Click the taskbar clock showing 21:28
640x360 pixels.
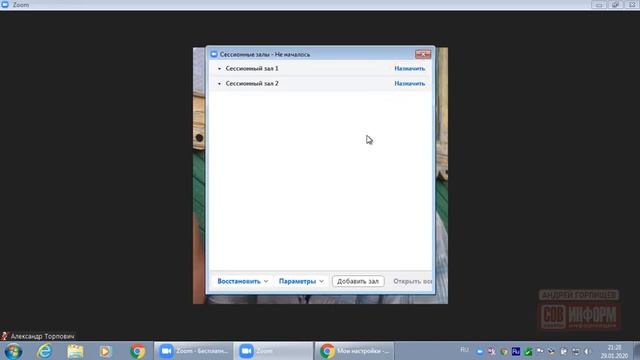pos(614,351)
